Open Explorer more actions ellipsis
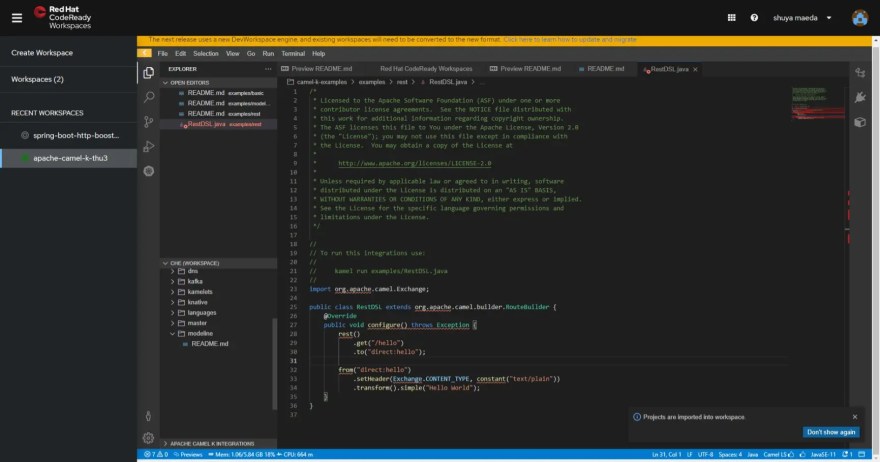The height and width of the screenshot is (462, 880). pyautogui.click(x=268, y=69)
